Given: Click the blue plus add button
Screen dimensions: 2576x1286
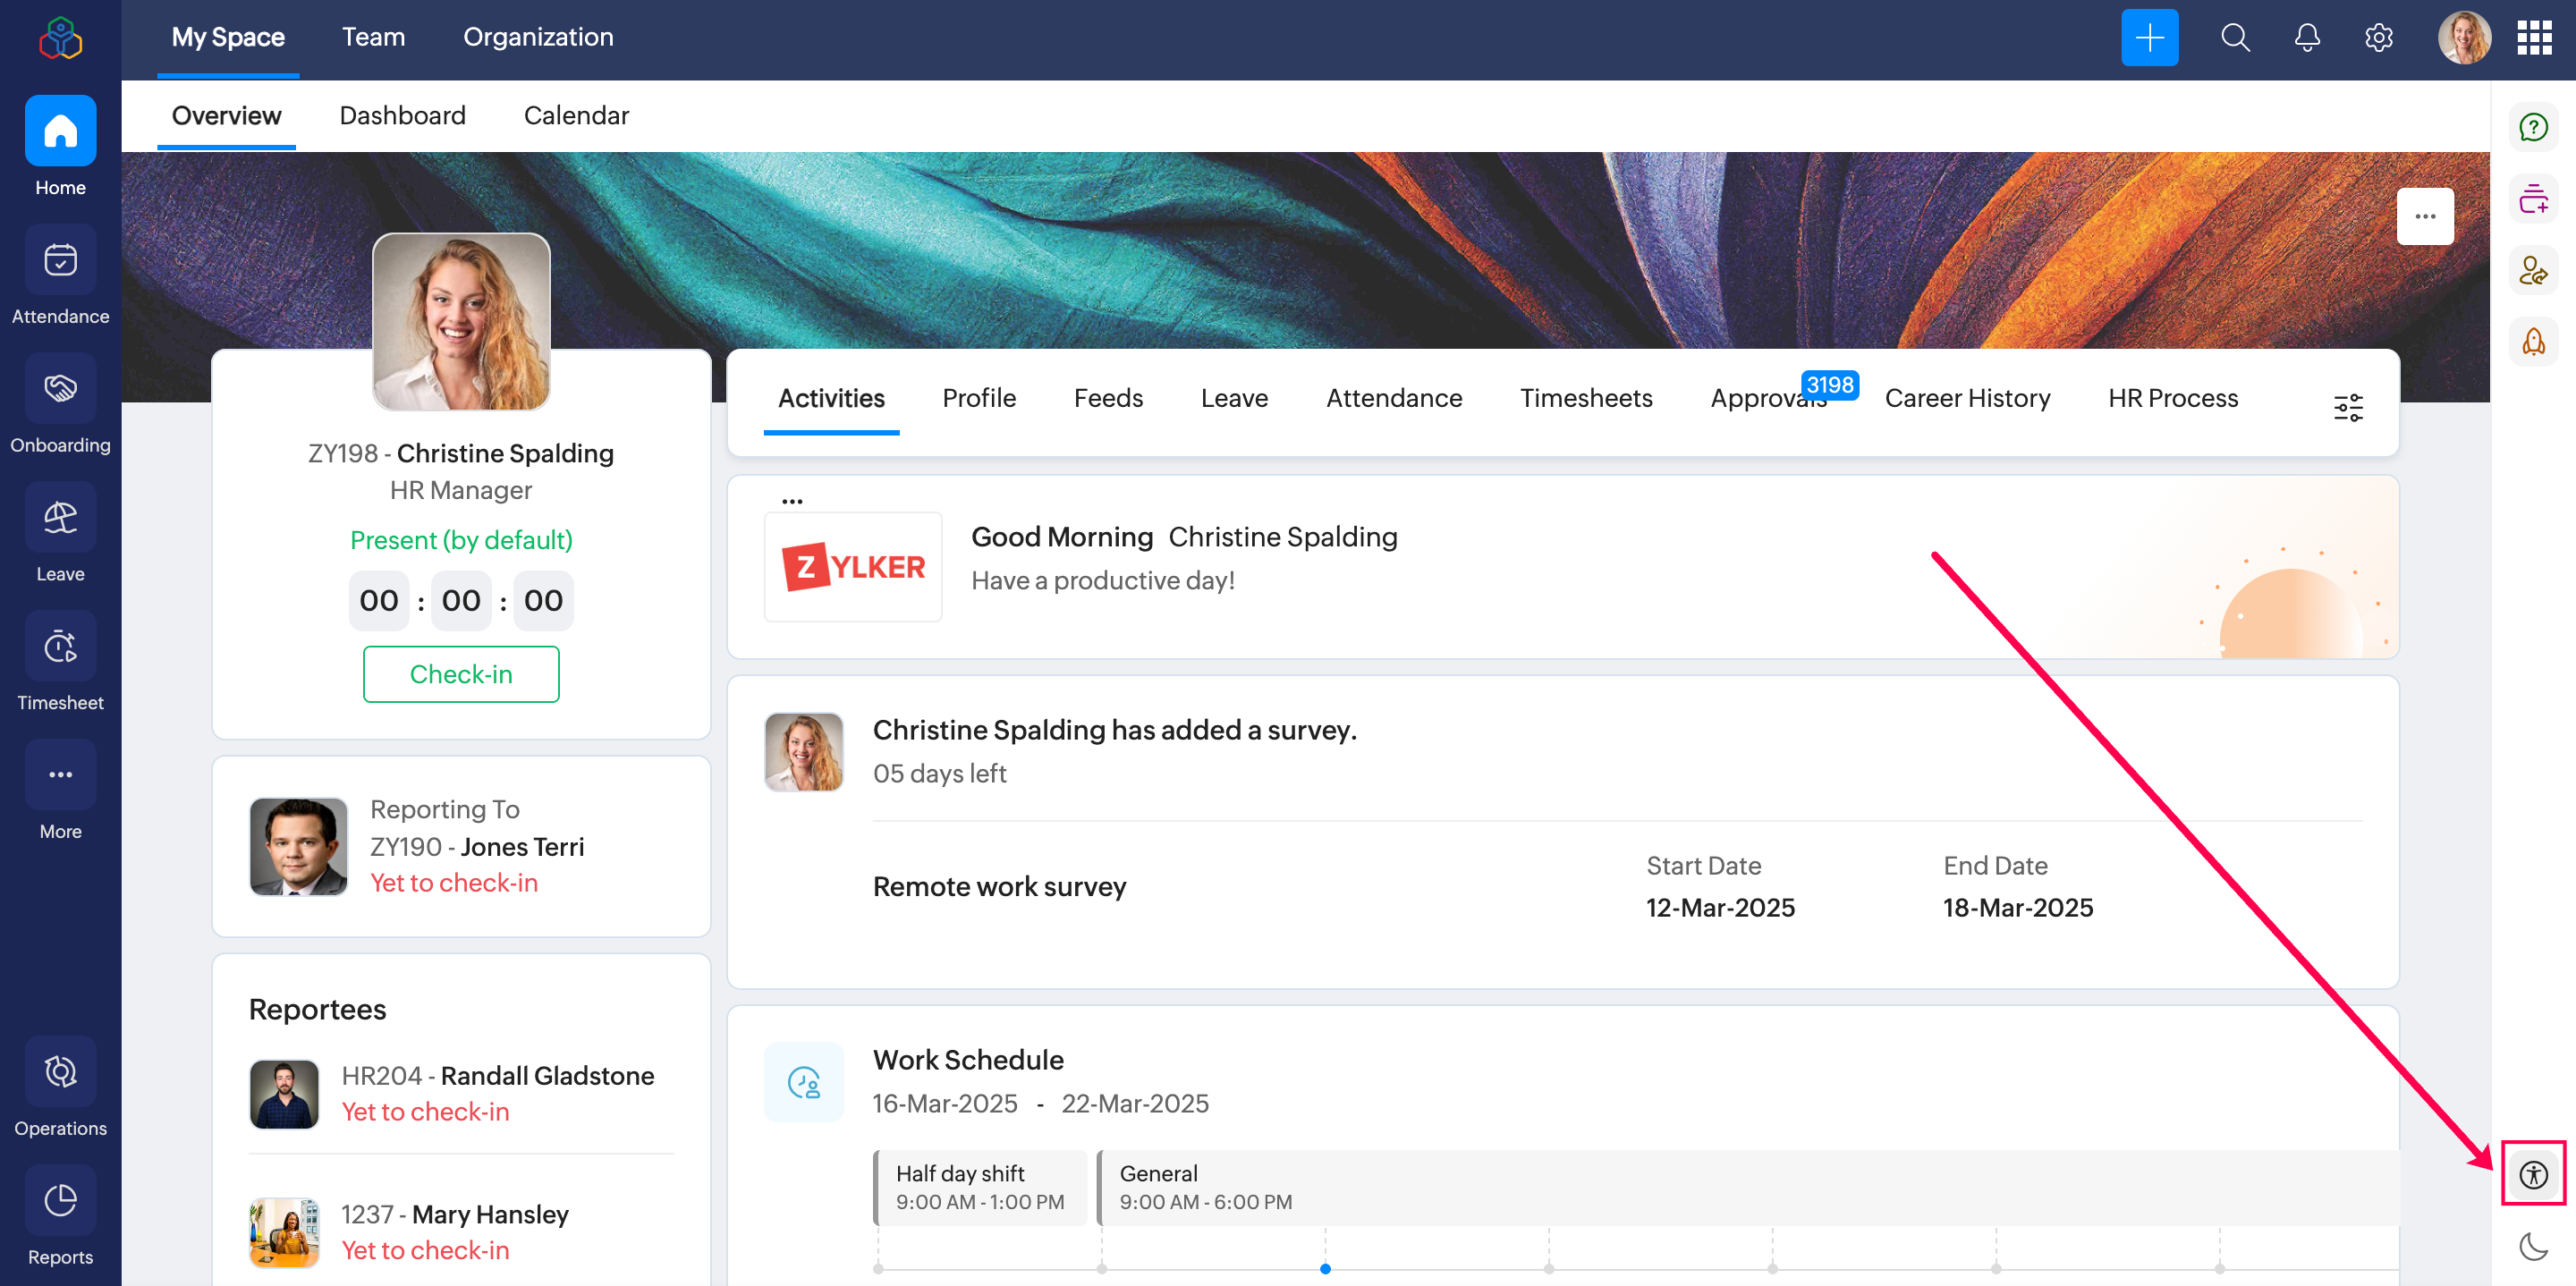Looking at the screenshot, I should 2149,38.
